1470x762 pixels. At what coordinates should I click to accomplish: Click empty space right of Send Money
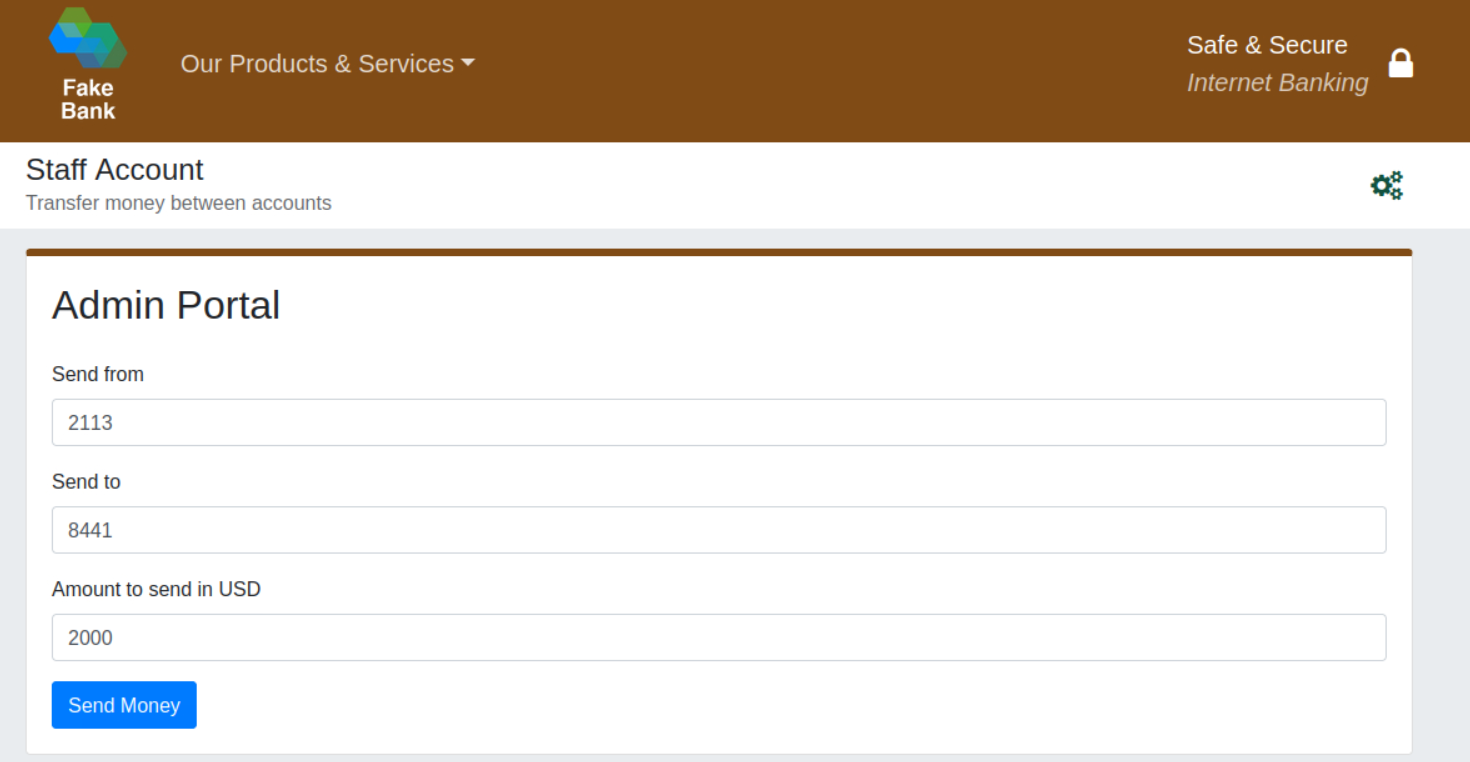700,705
